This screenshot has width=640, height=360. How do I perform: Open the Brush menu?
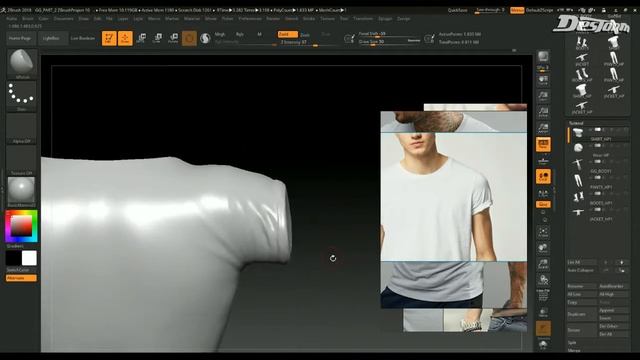coord(28,19)
